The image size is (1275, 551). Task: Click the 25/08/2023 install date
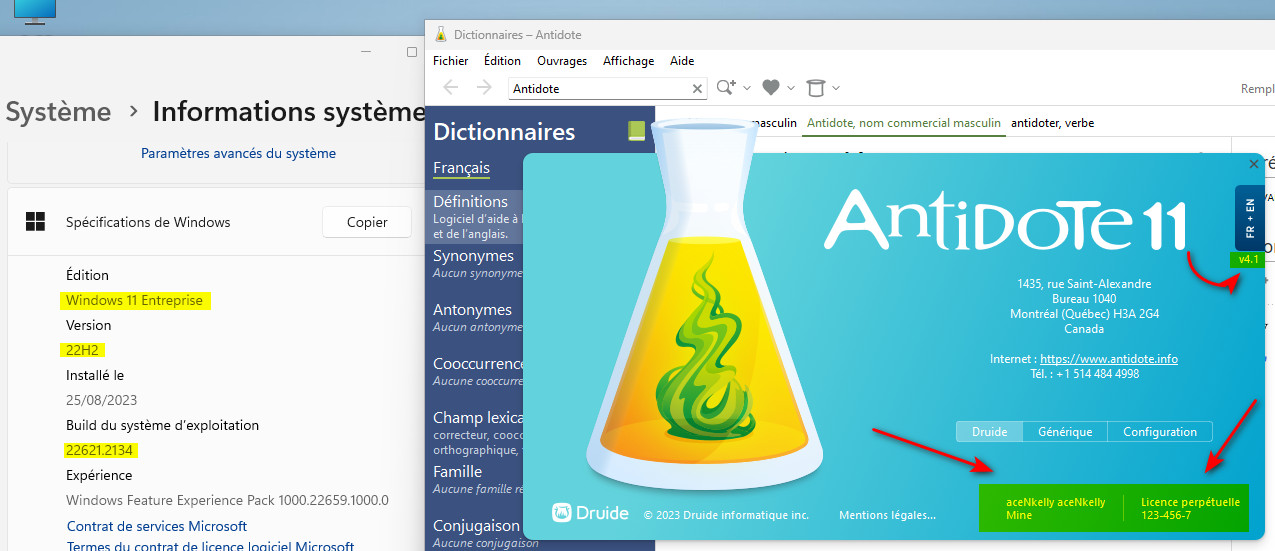pyautogui.click(x=101, y=400)
